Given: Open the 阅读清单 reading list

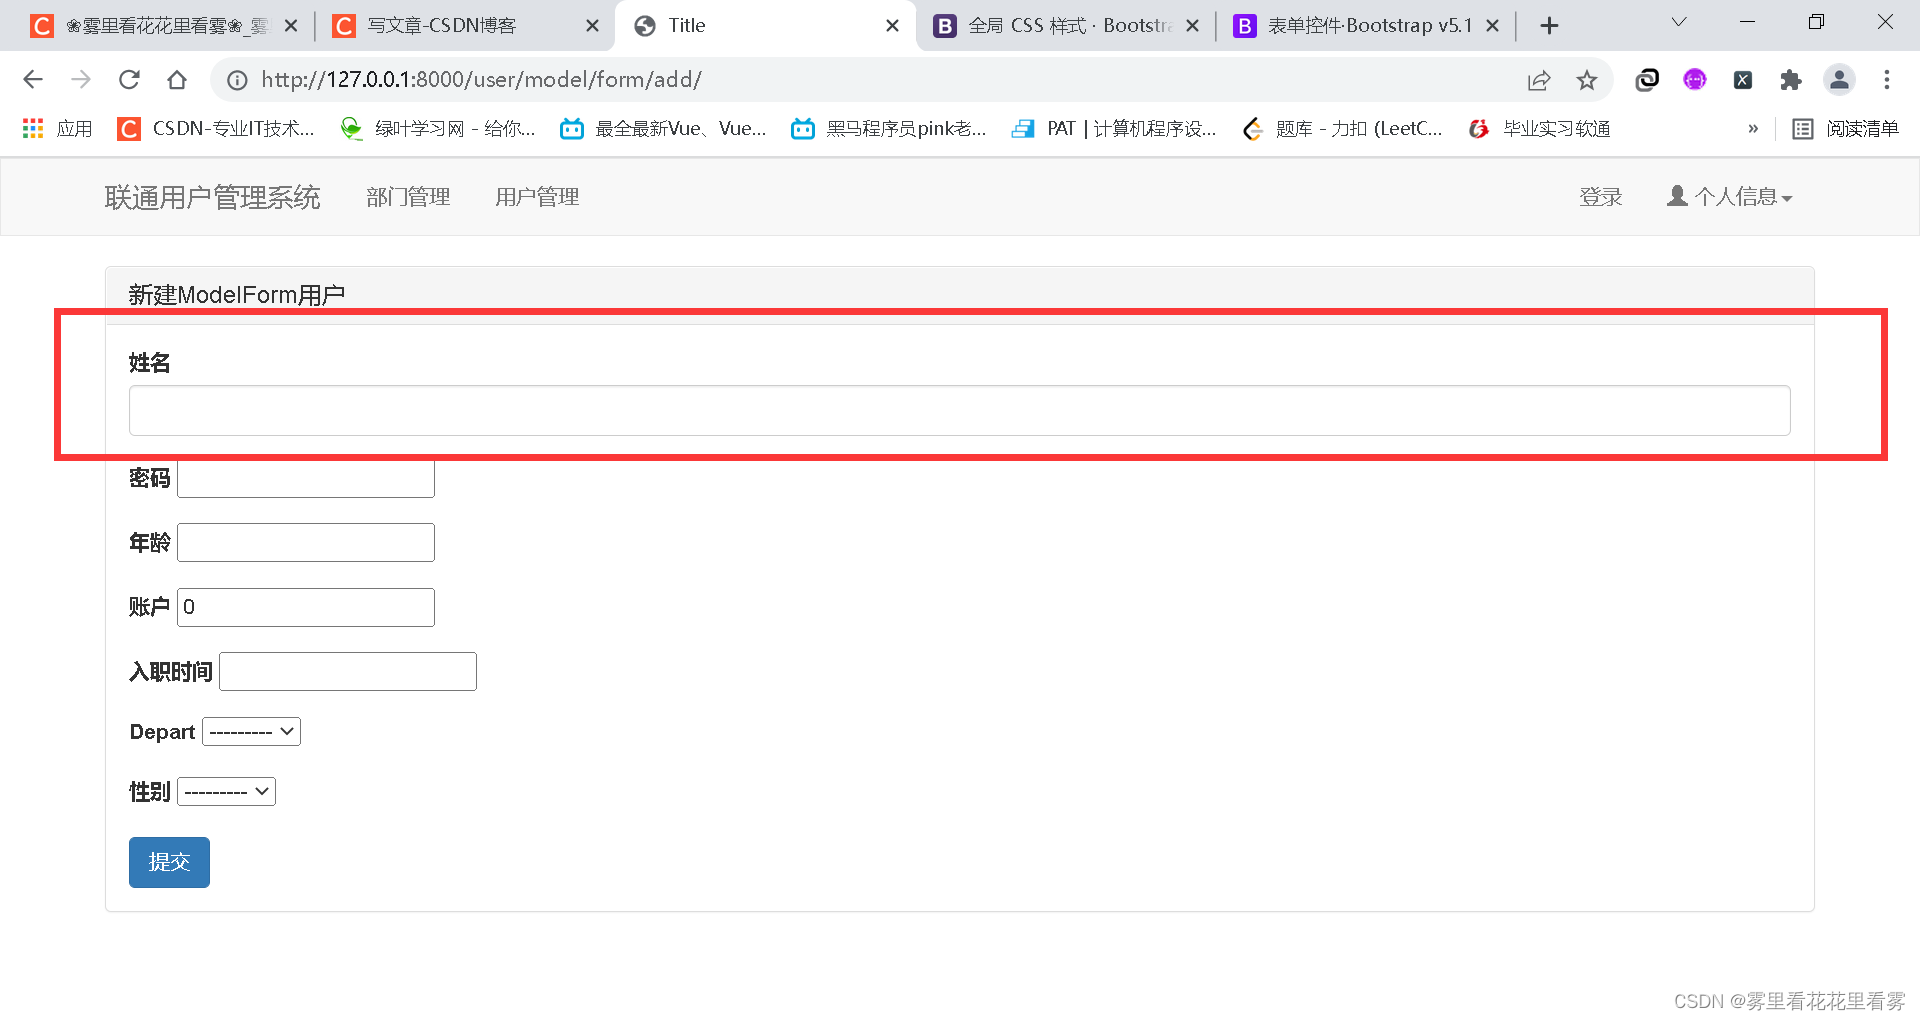Looking at the screenshot, I should click(1846, 129).
